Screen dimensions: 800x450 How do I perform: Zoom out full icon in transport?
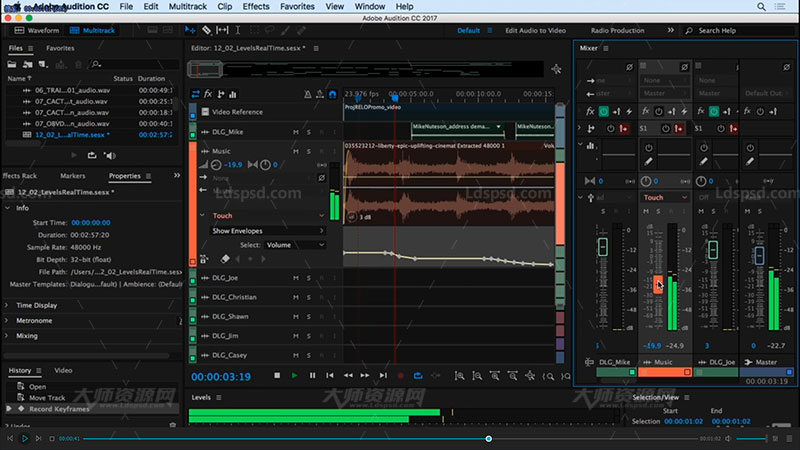click(x=531, y=376)
